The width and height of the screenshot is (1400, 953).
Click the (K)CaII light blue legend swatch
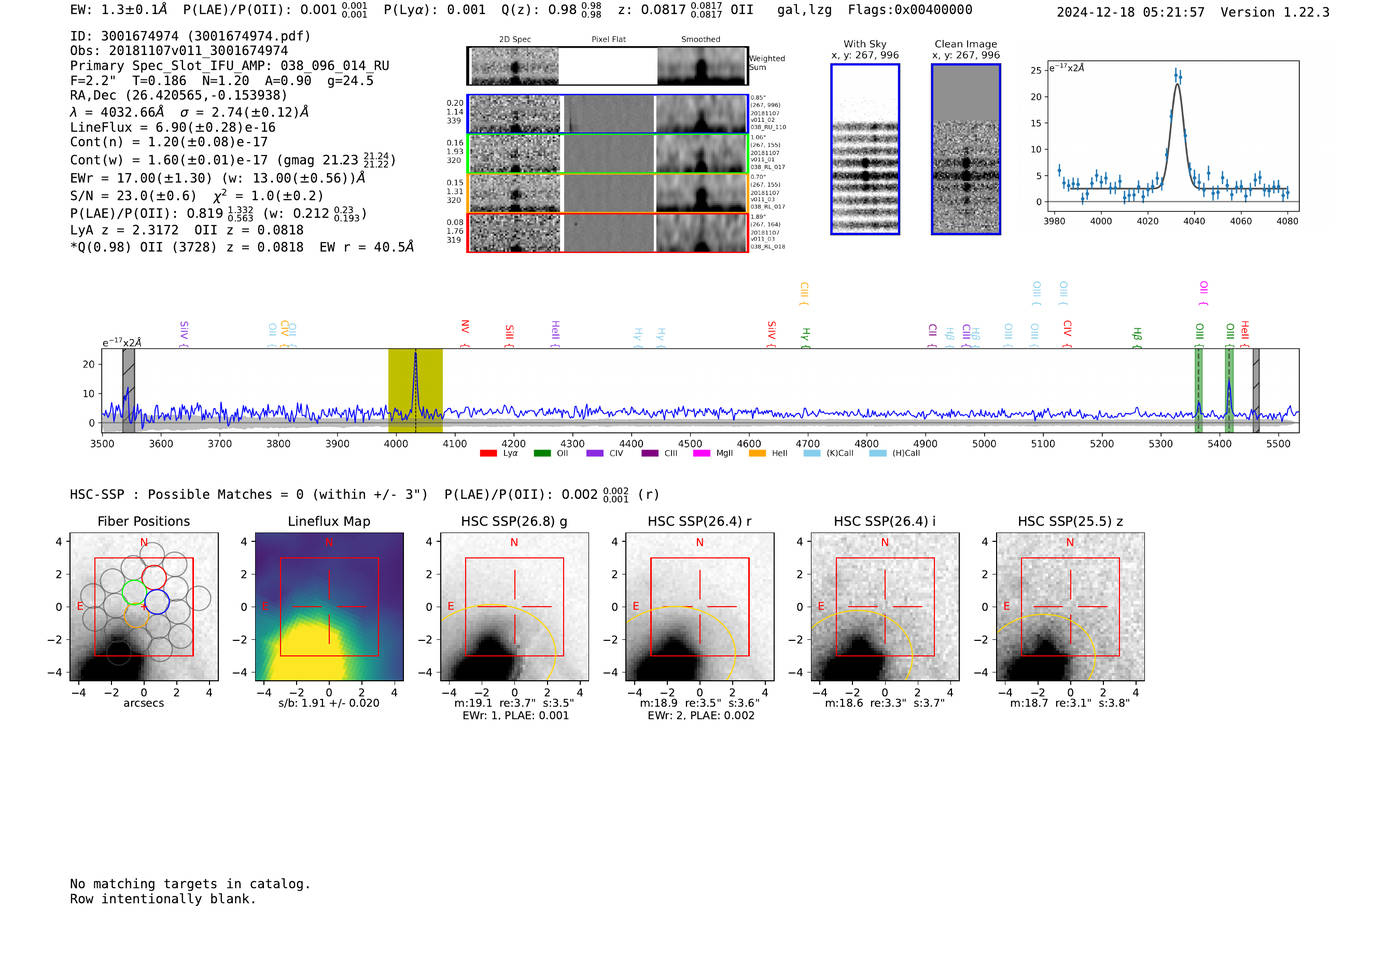tap(812, 453)
